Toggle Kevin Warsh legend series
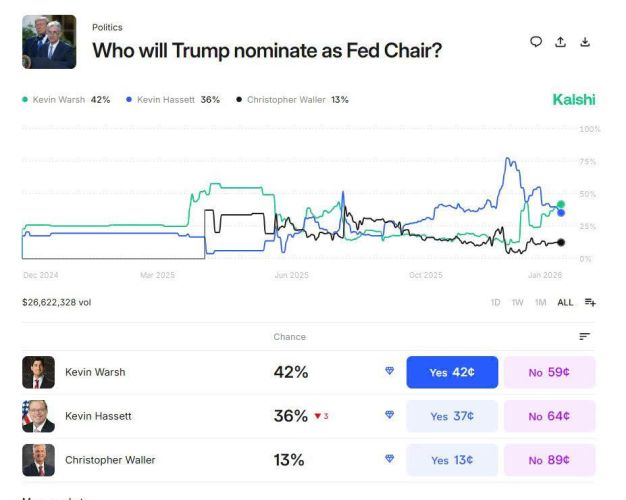The height and width of the screenshot is (500, 626). point(66,100)
